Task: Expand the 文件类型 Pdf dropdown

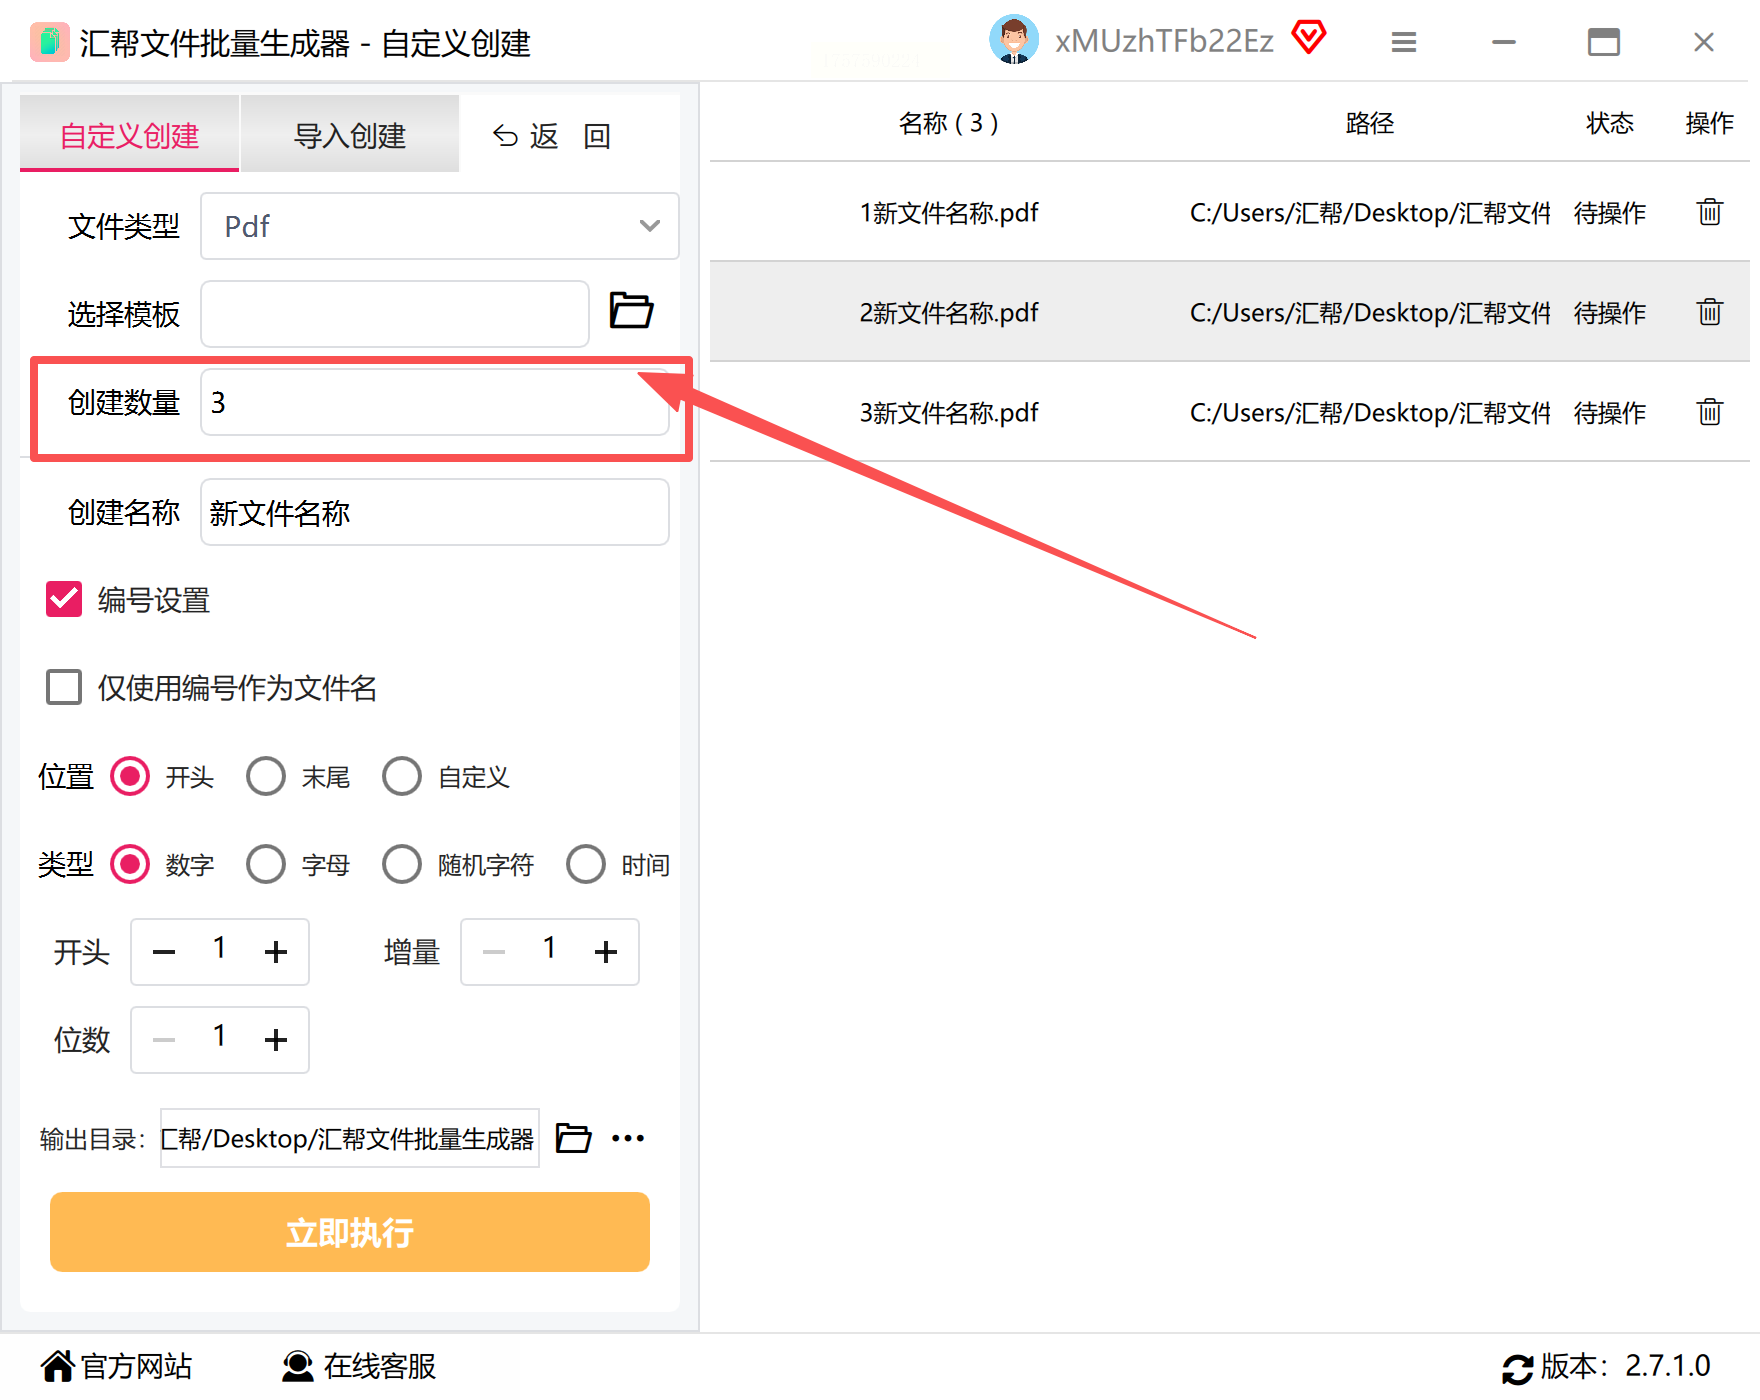Action: point(439,226)
